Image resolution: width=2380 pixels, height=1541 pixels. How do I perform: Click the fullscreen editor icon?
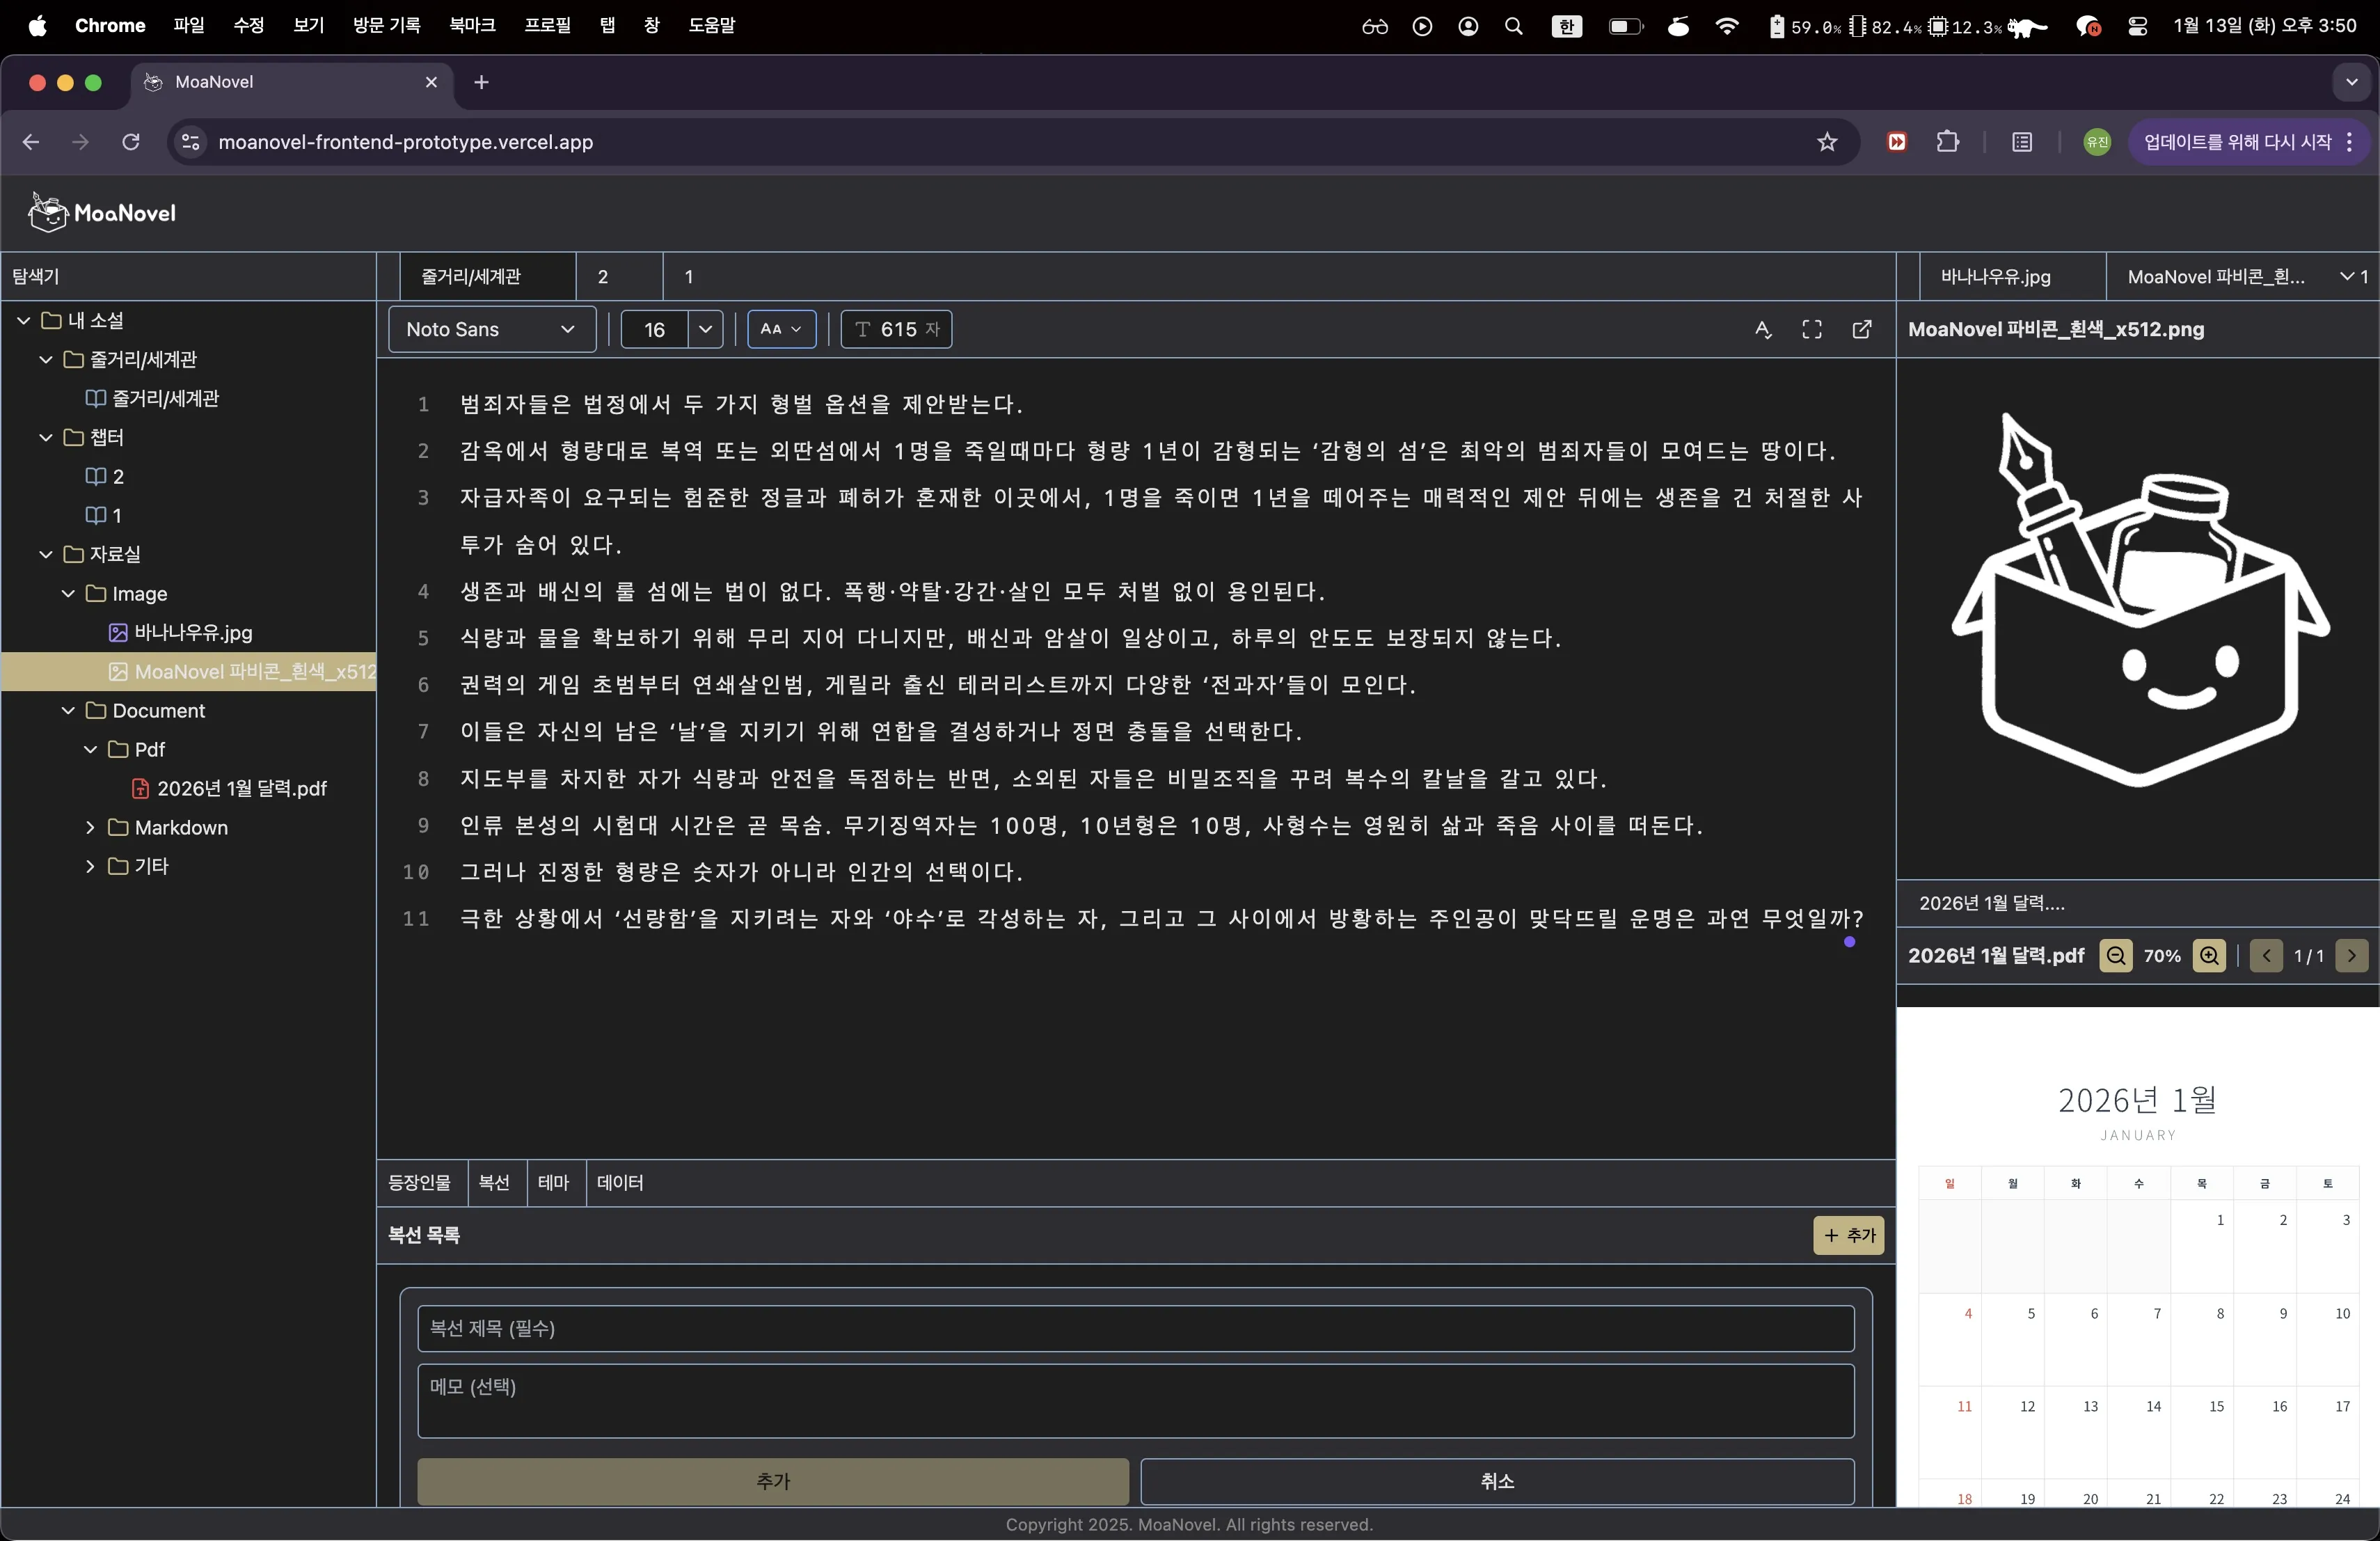[1812, 329]
